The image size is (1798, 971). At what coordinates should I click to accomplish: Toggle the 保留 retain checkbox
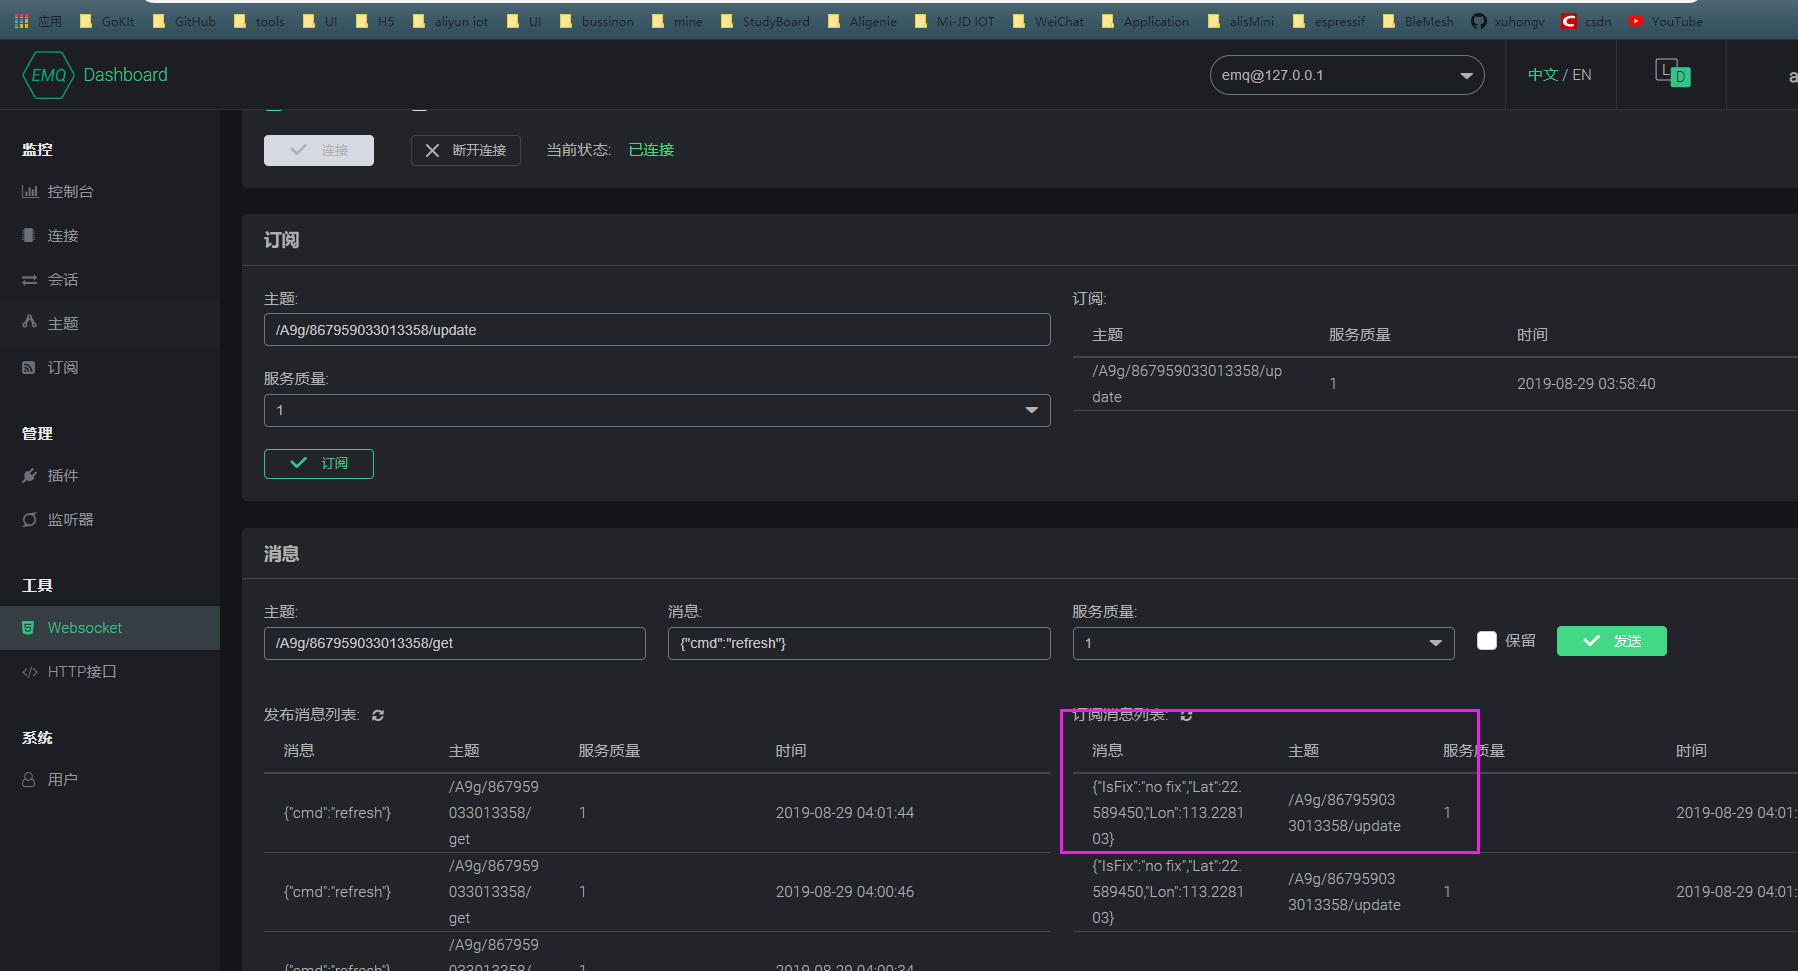(x=1487, y=641)
